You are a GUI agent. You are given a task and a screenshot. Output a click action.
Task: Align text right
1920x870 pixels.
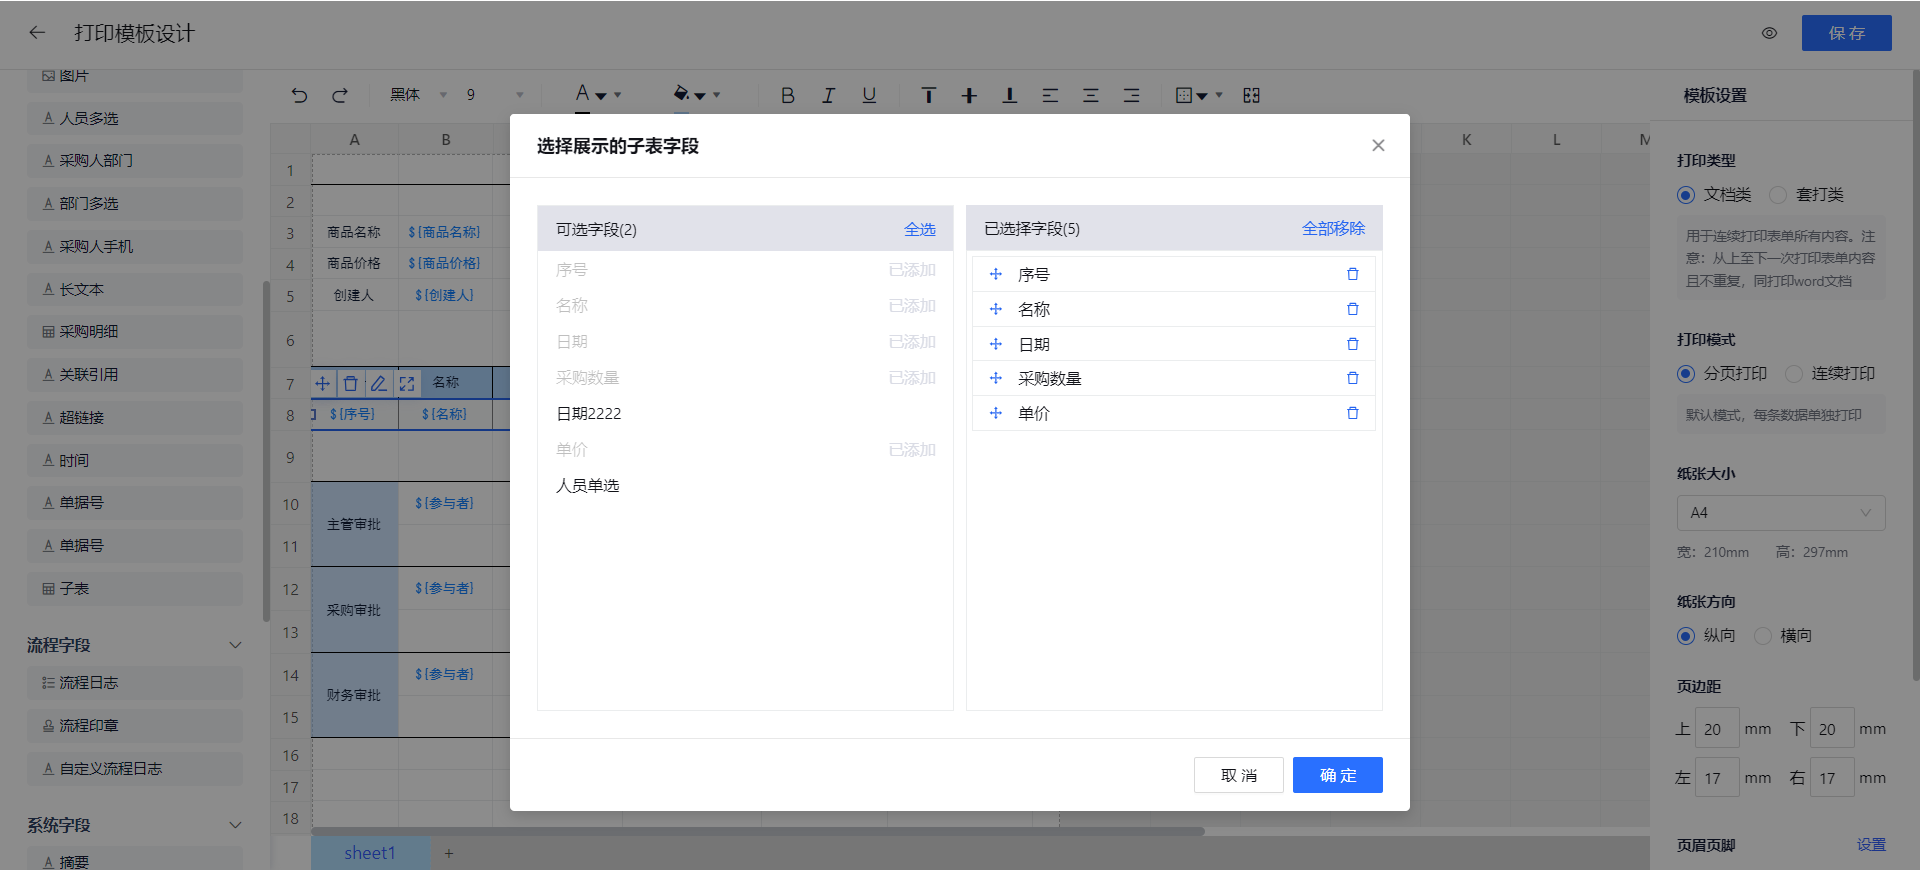pyautogui.click(x=1131, y=95)
